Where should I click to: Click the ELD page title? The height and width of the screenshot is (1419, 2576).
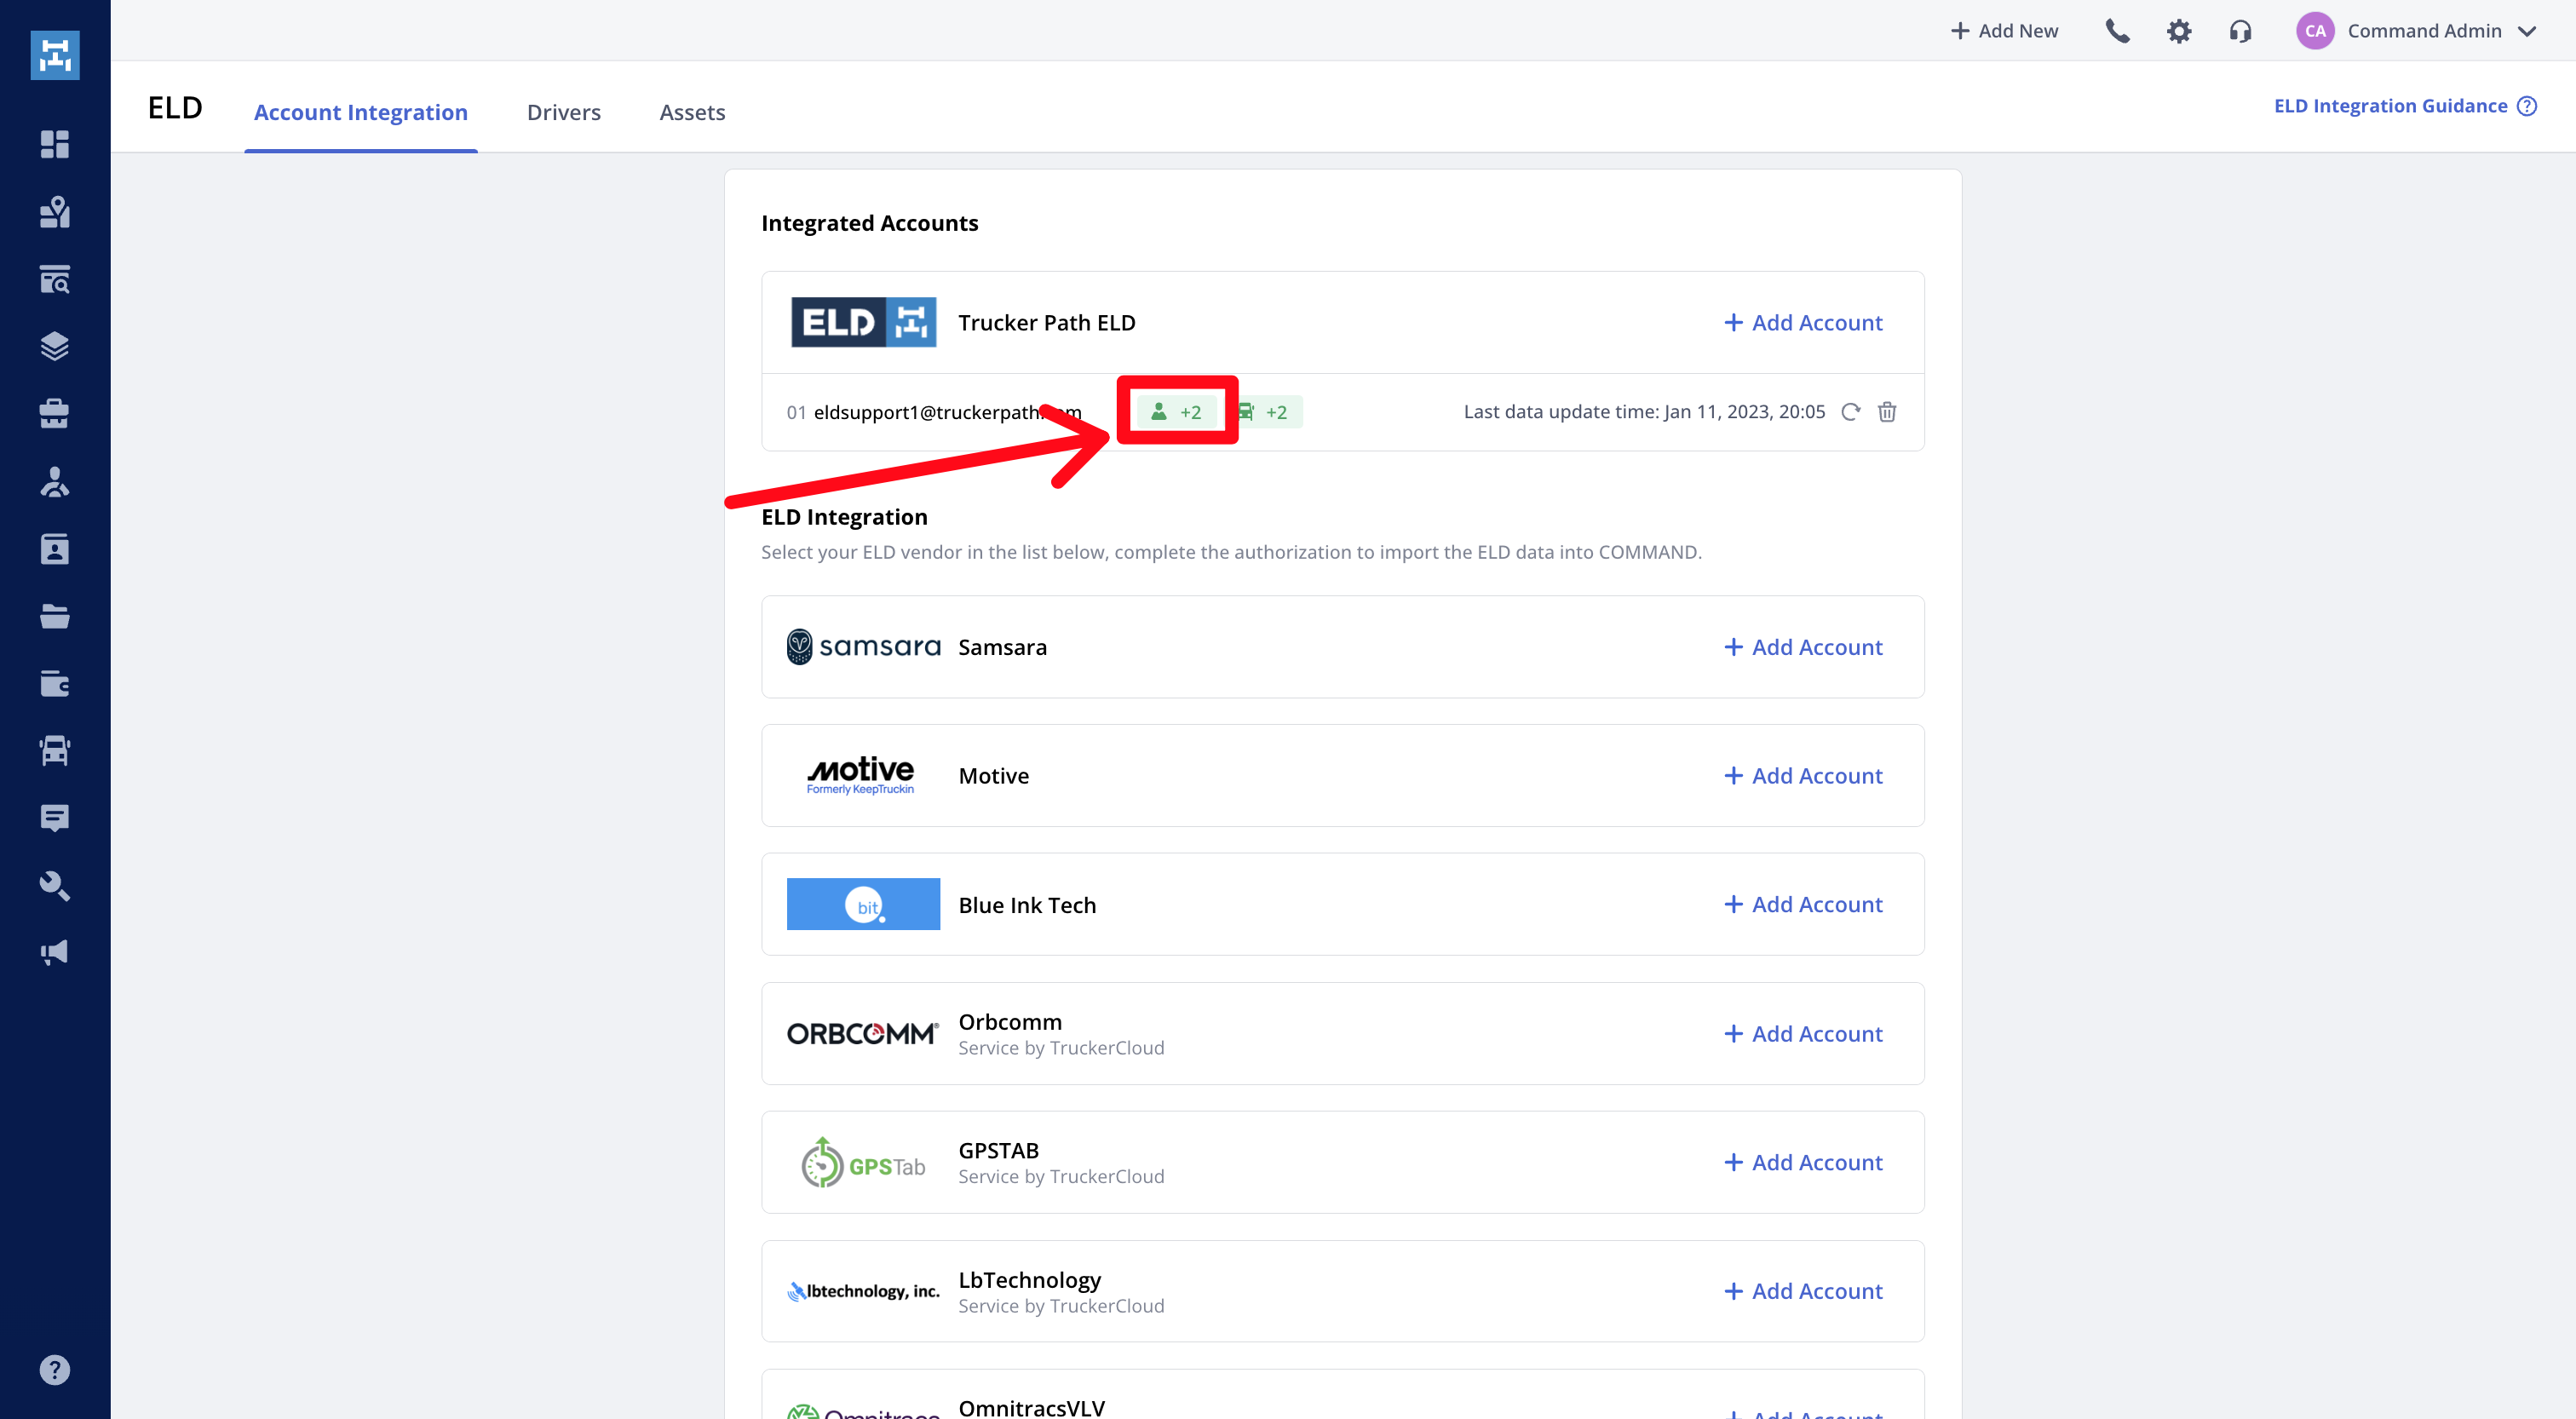pyautogui.click(x=175, y=107)
